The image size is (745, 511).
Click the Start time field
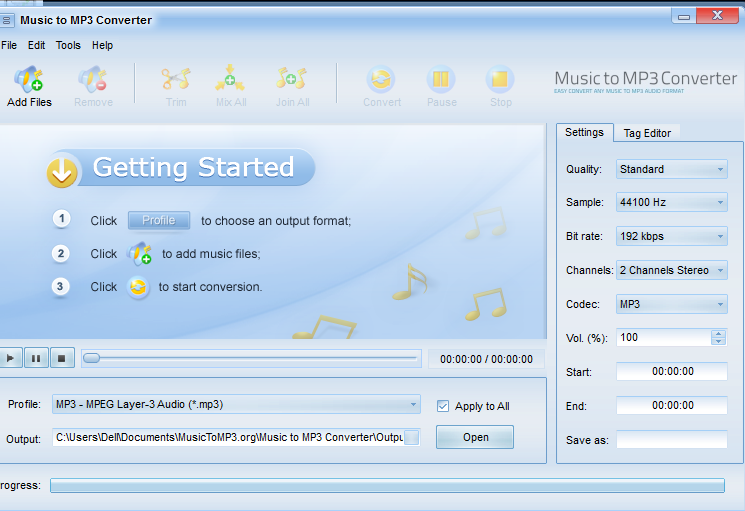pyautogui.click(x=672, y=371)
